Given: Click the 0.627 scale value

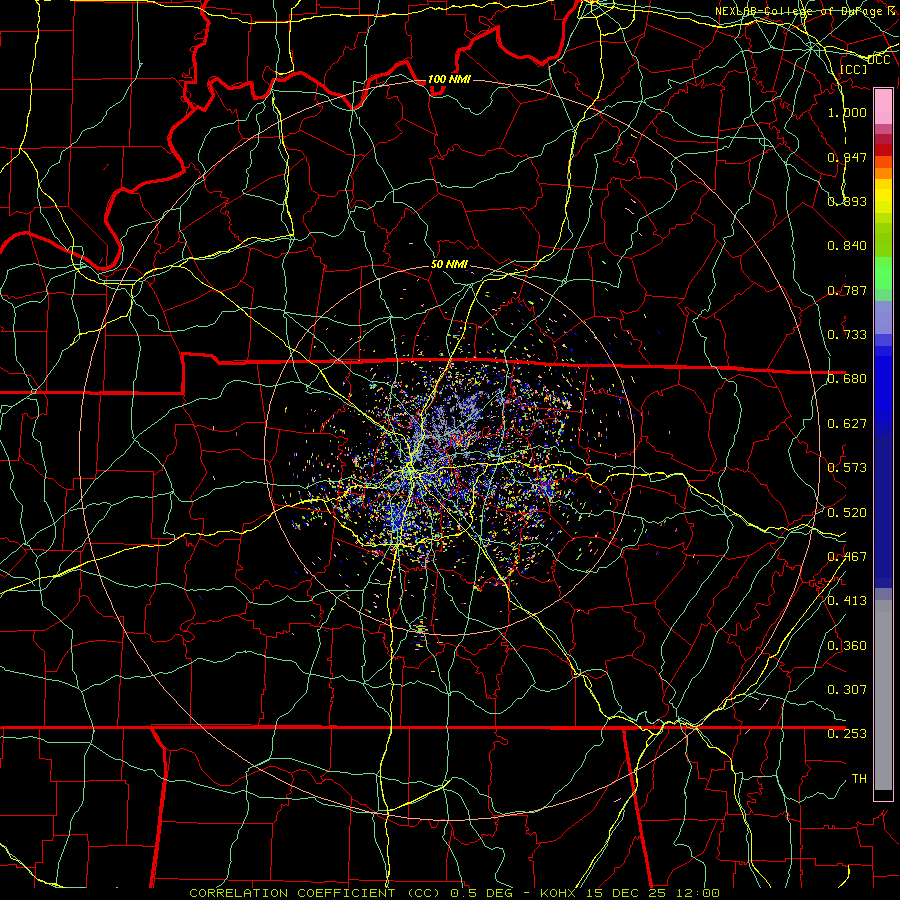Looking at the screenshot, I should 847,424.
